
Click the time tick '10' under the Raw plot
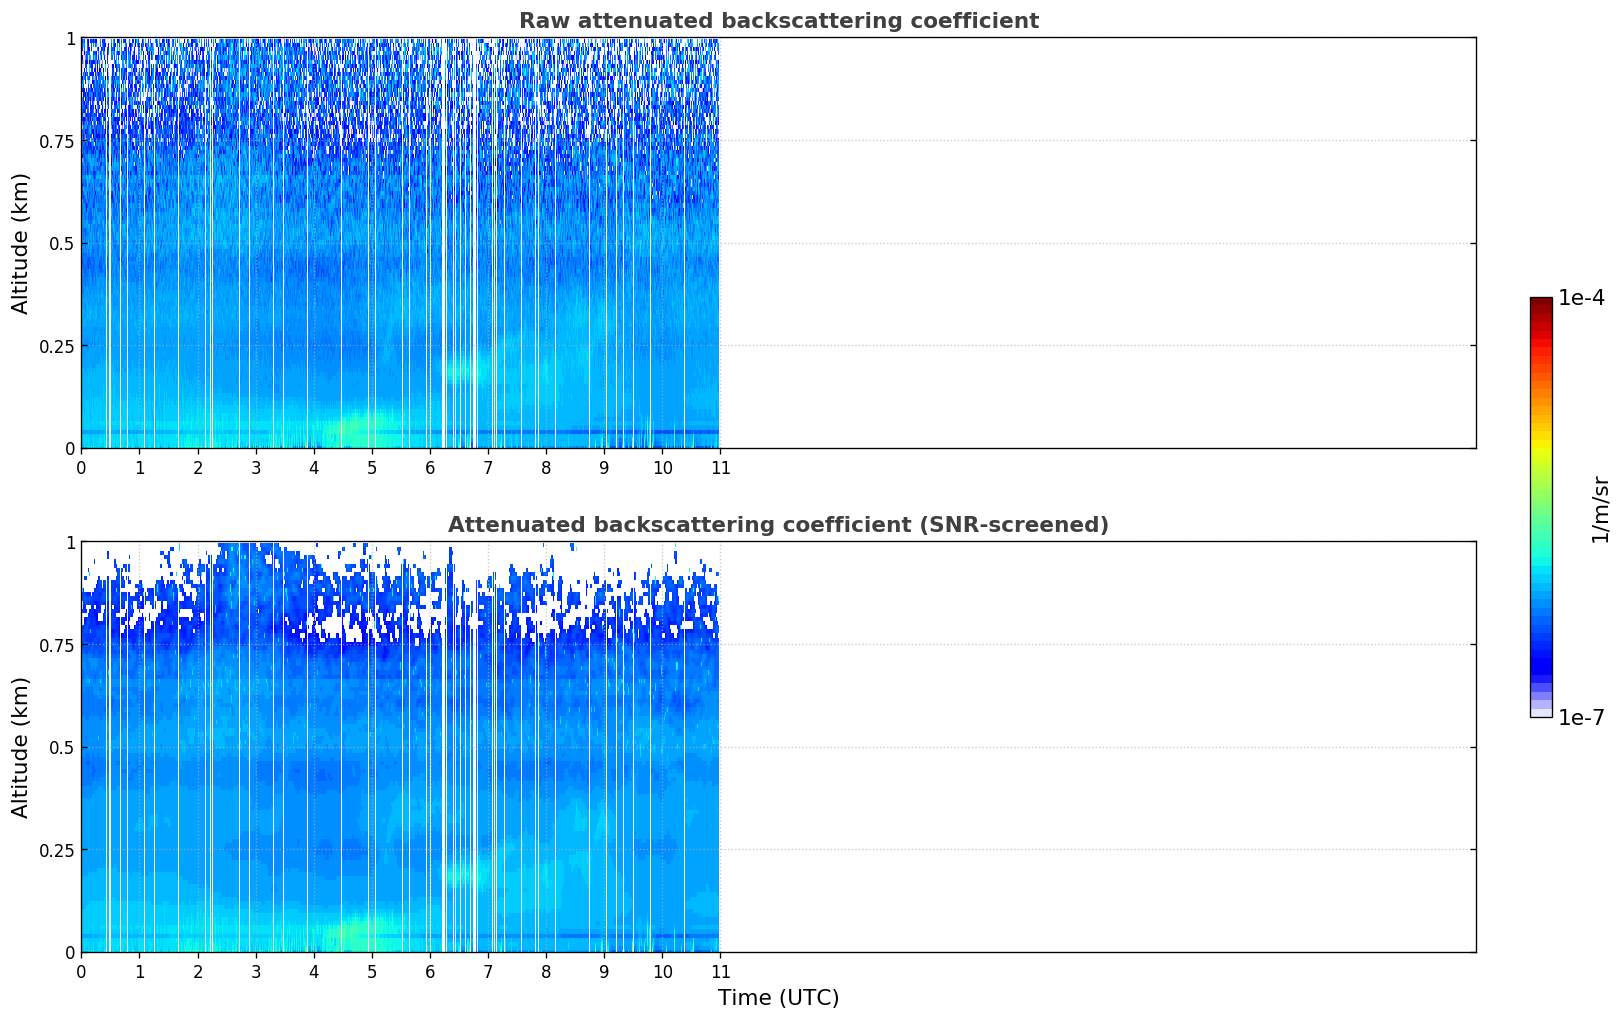662,467
